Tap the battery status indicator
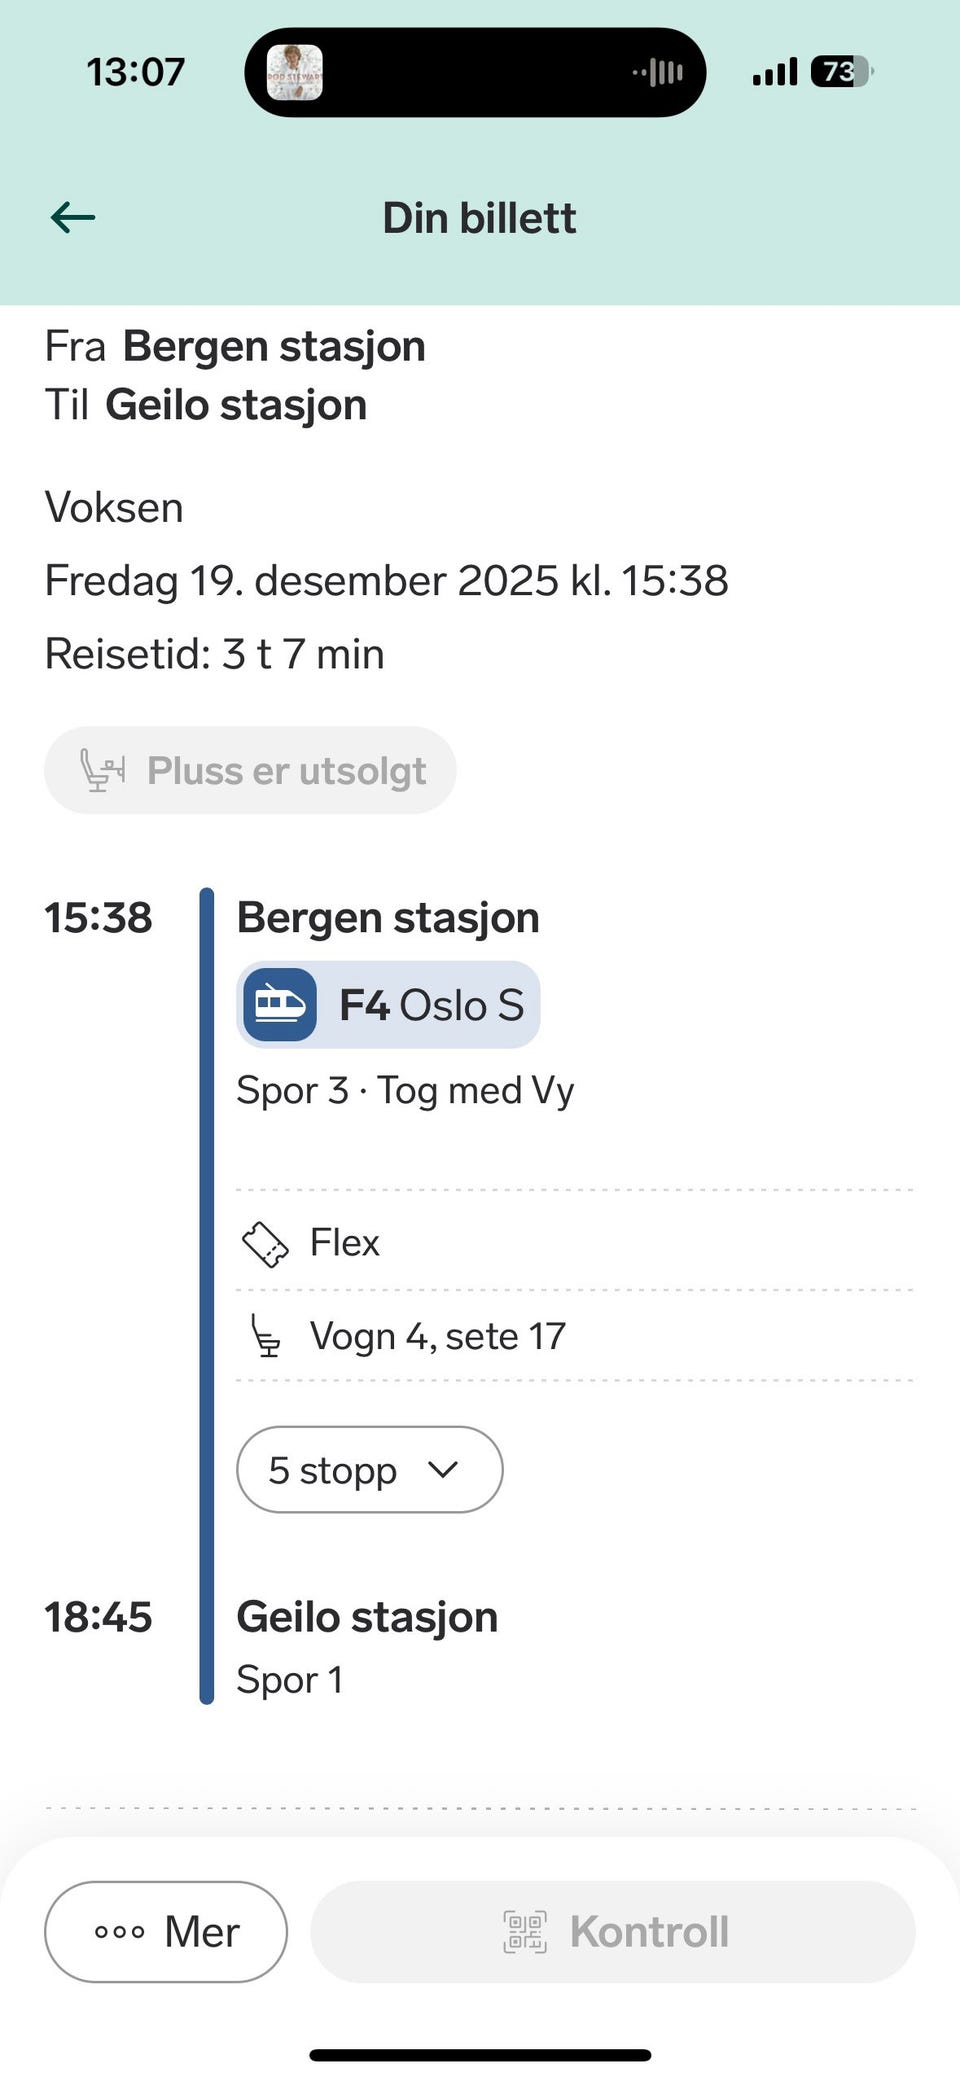 (840, 72)
